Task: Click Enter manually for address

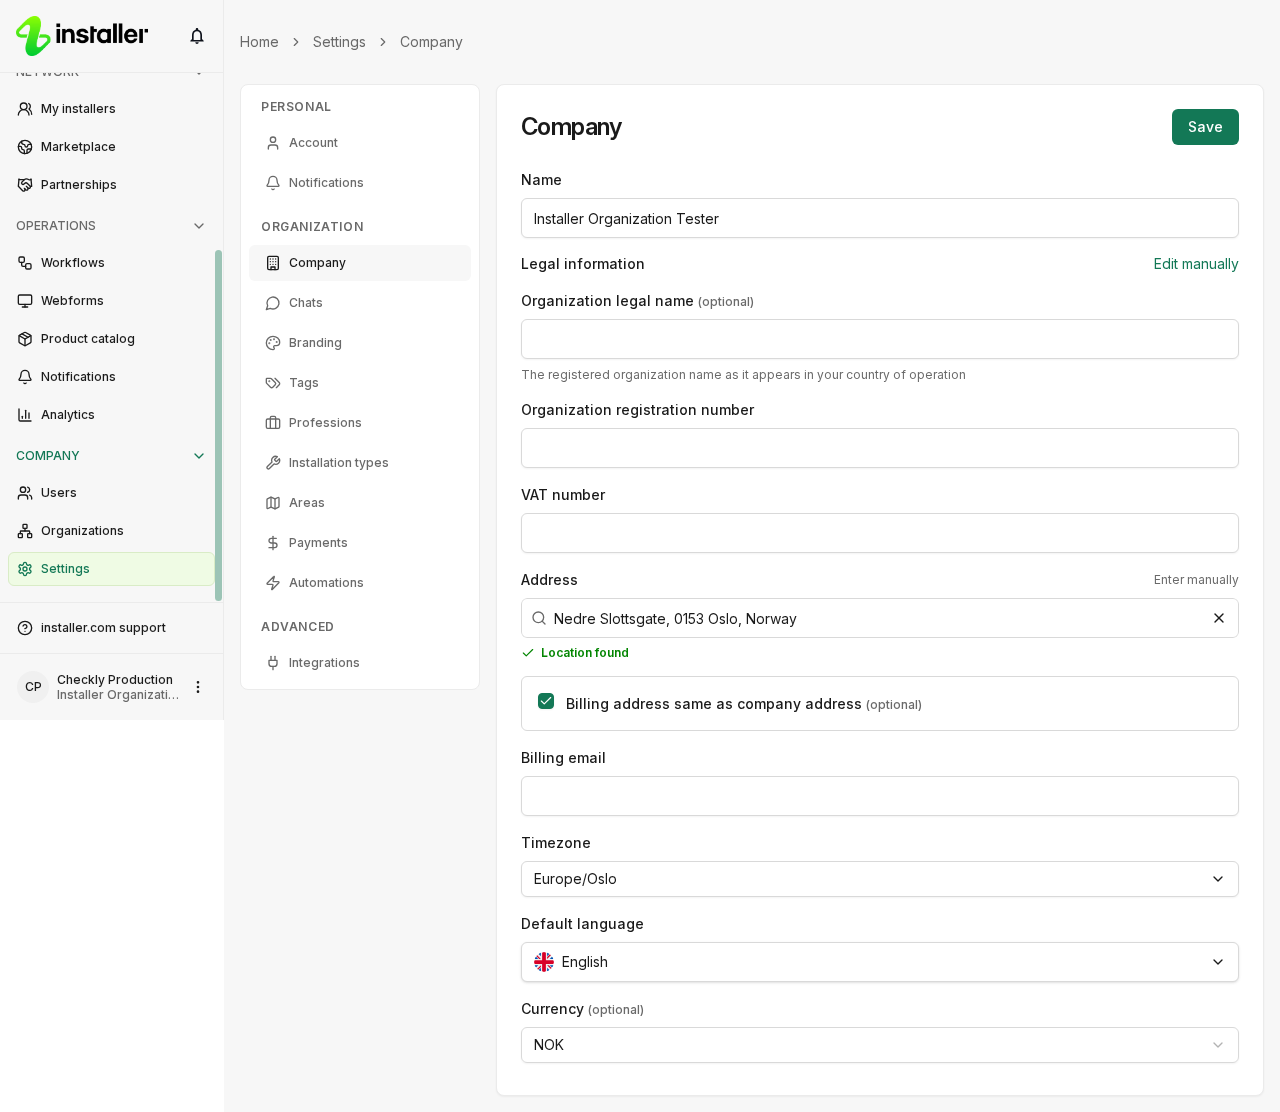Action: pos(1196,580)
